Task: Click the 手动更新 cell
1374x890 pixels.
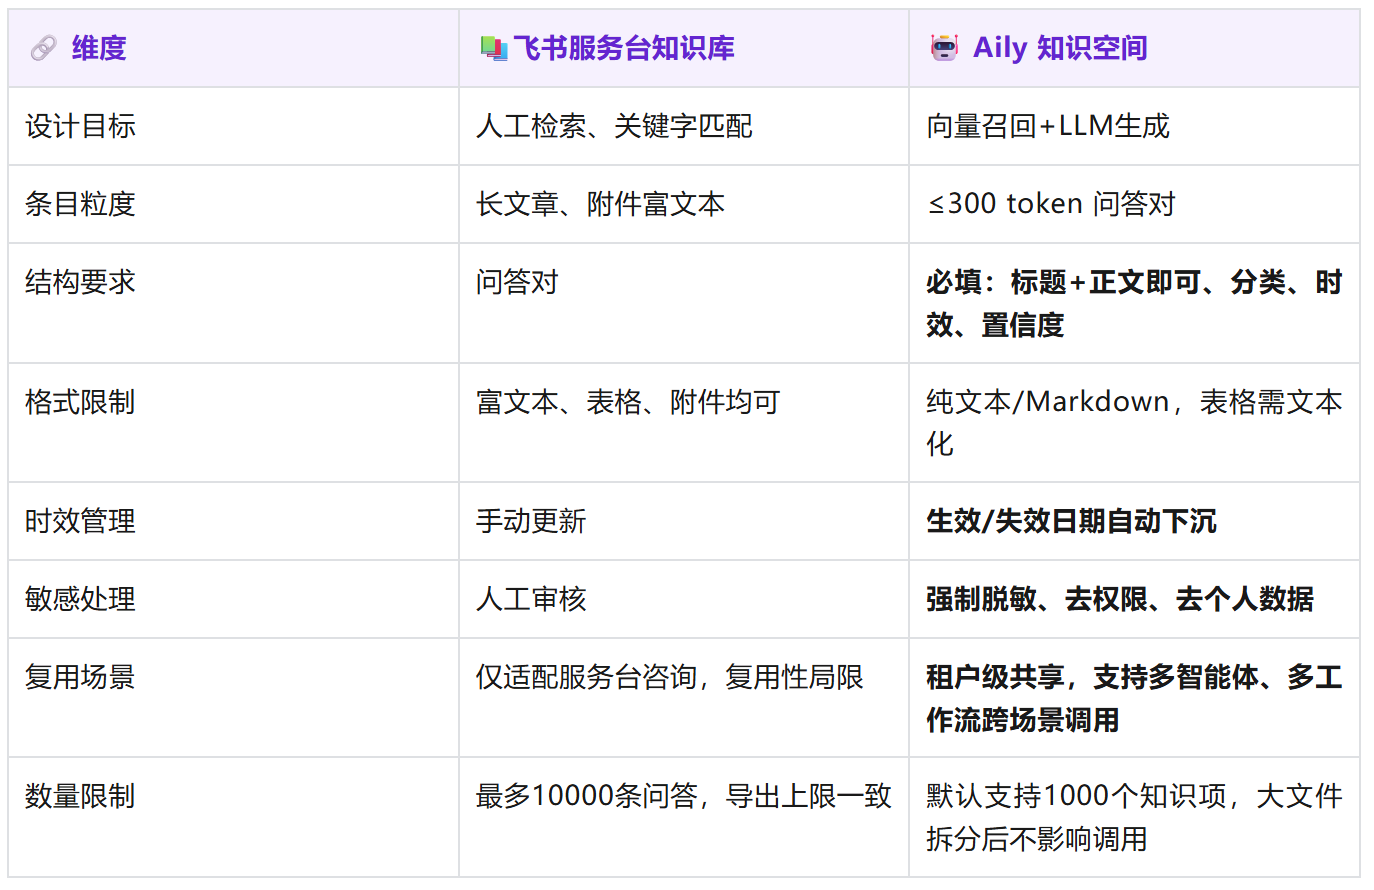Action: point(531,521)
